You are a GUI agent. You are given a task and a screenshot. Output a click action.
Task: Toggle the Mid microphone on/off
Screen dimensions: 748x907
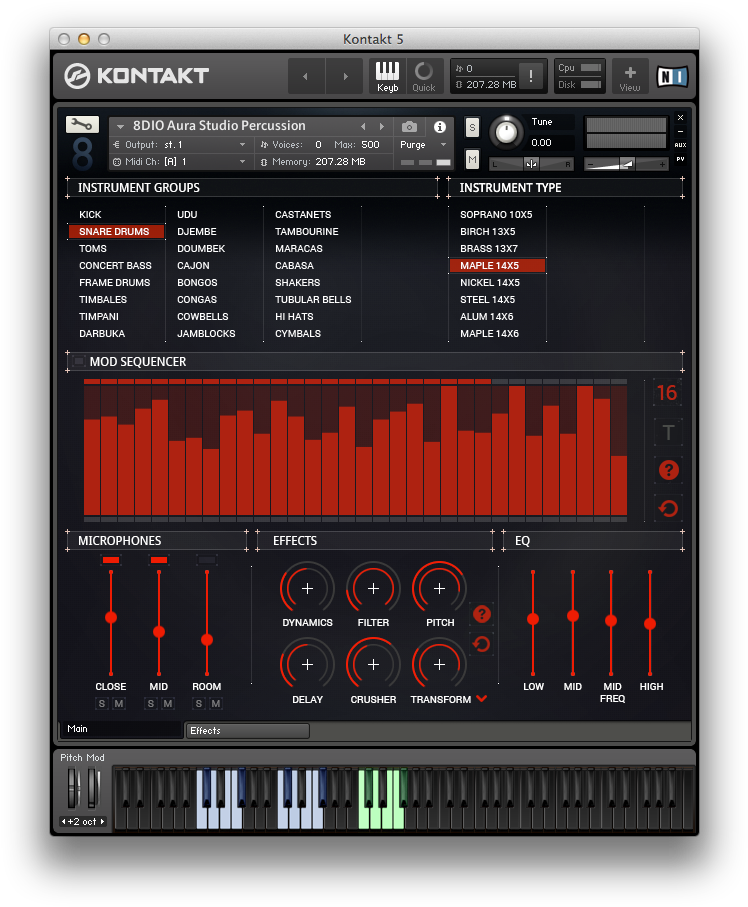pyautogui.click(x=159, y=560)
